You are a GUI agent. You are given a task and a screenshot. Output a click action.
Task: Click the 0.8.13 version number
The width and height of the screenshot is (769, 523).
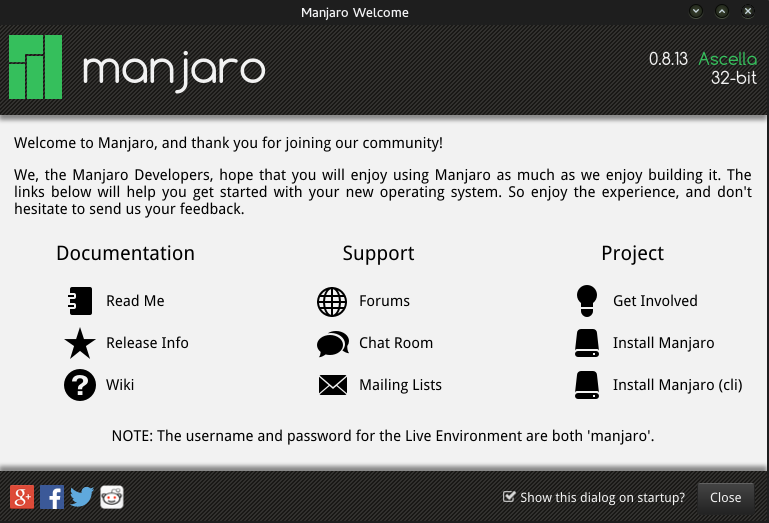point(668,59)
